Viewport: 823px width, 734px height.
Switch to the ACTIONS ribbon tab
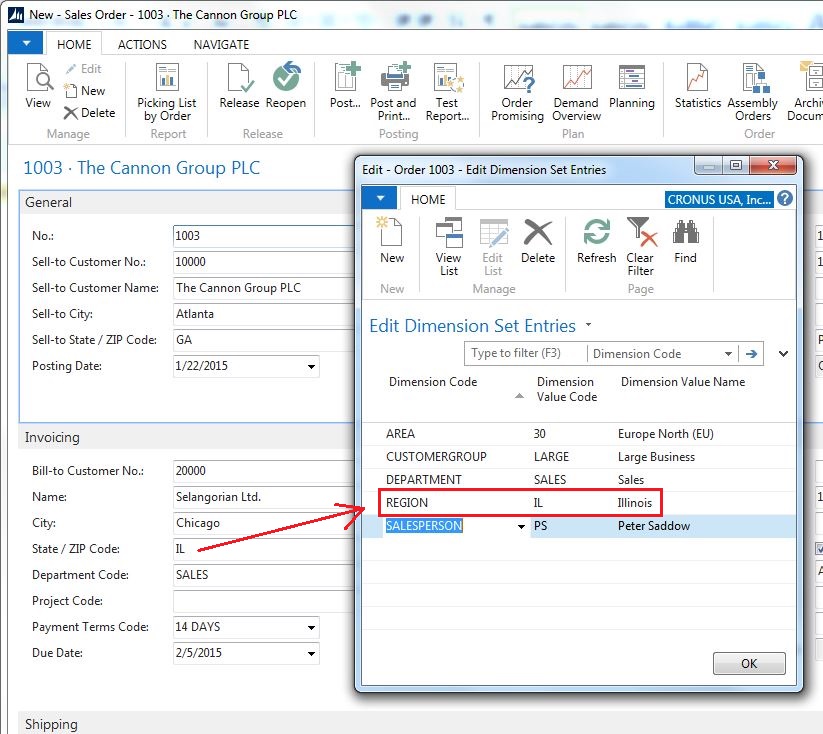click(142, 45)
